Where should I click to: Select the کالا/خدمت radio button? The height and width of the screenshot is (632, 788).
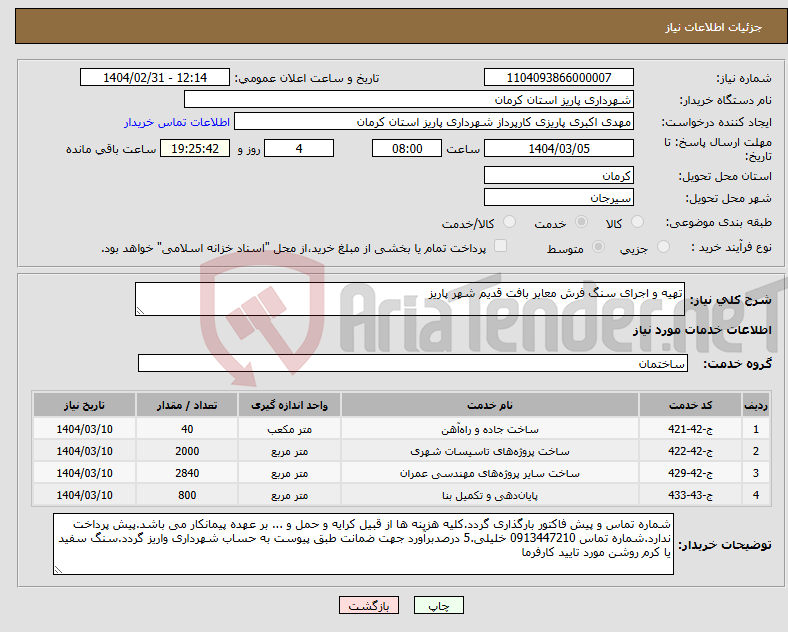[x=510, y=222]
